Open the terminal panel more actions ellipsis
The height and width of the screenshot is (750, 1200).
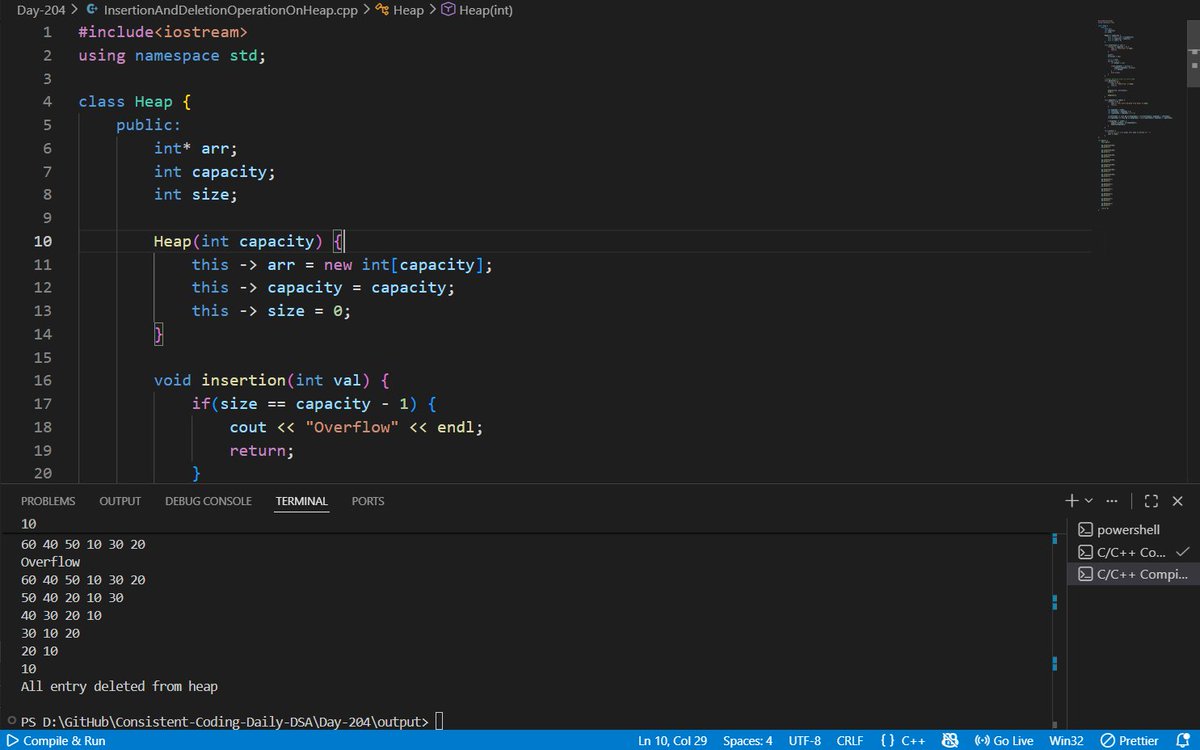click(1111, 500)
